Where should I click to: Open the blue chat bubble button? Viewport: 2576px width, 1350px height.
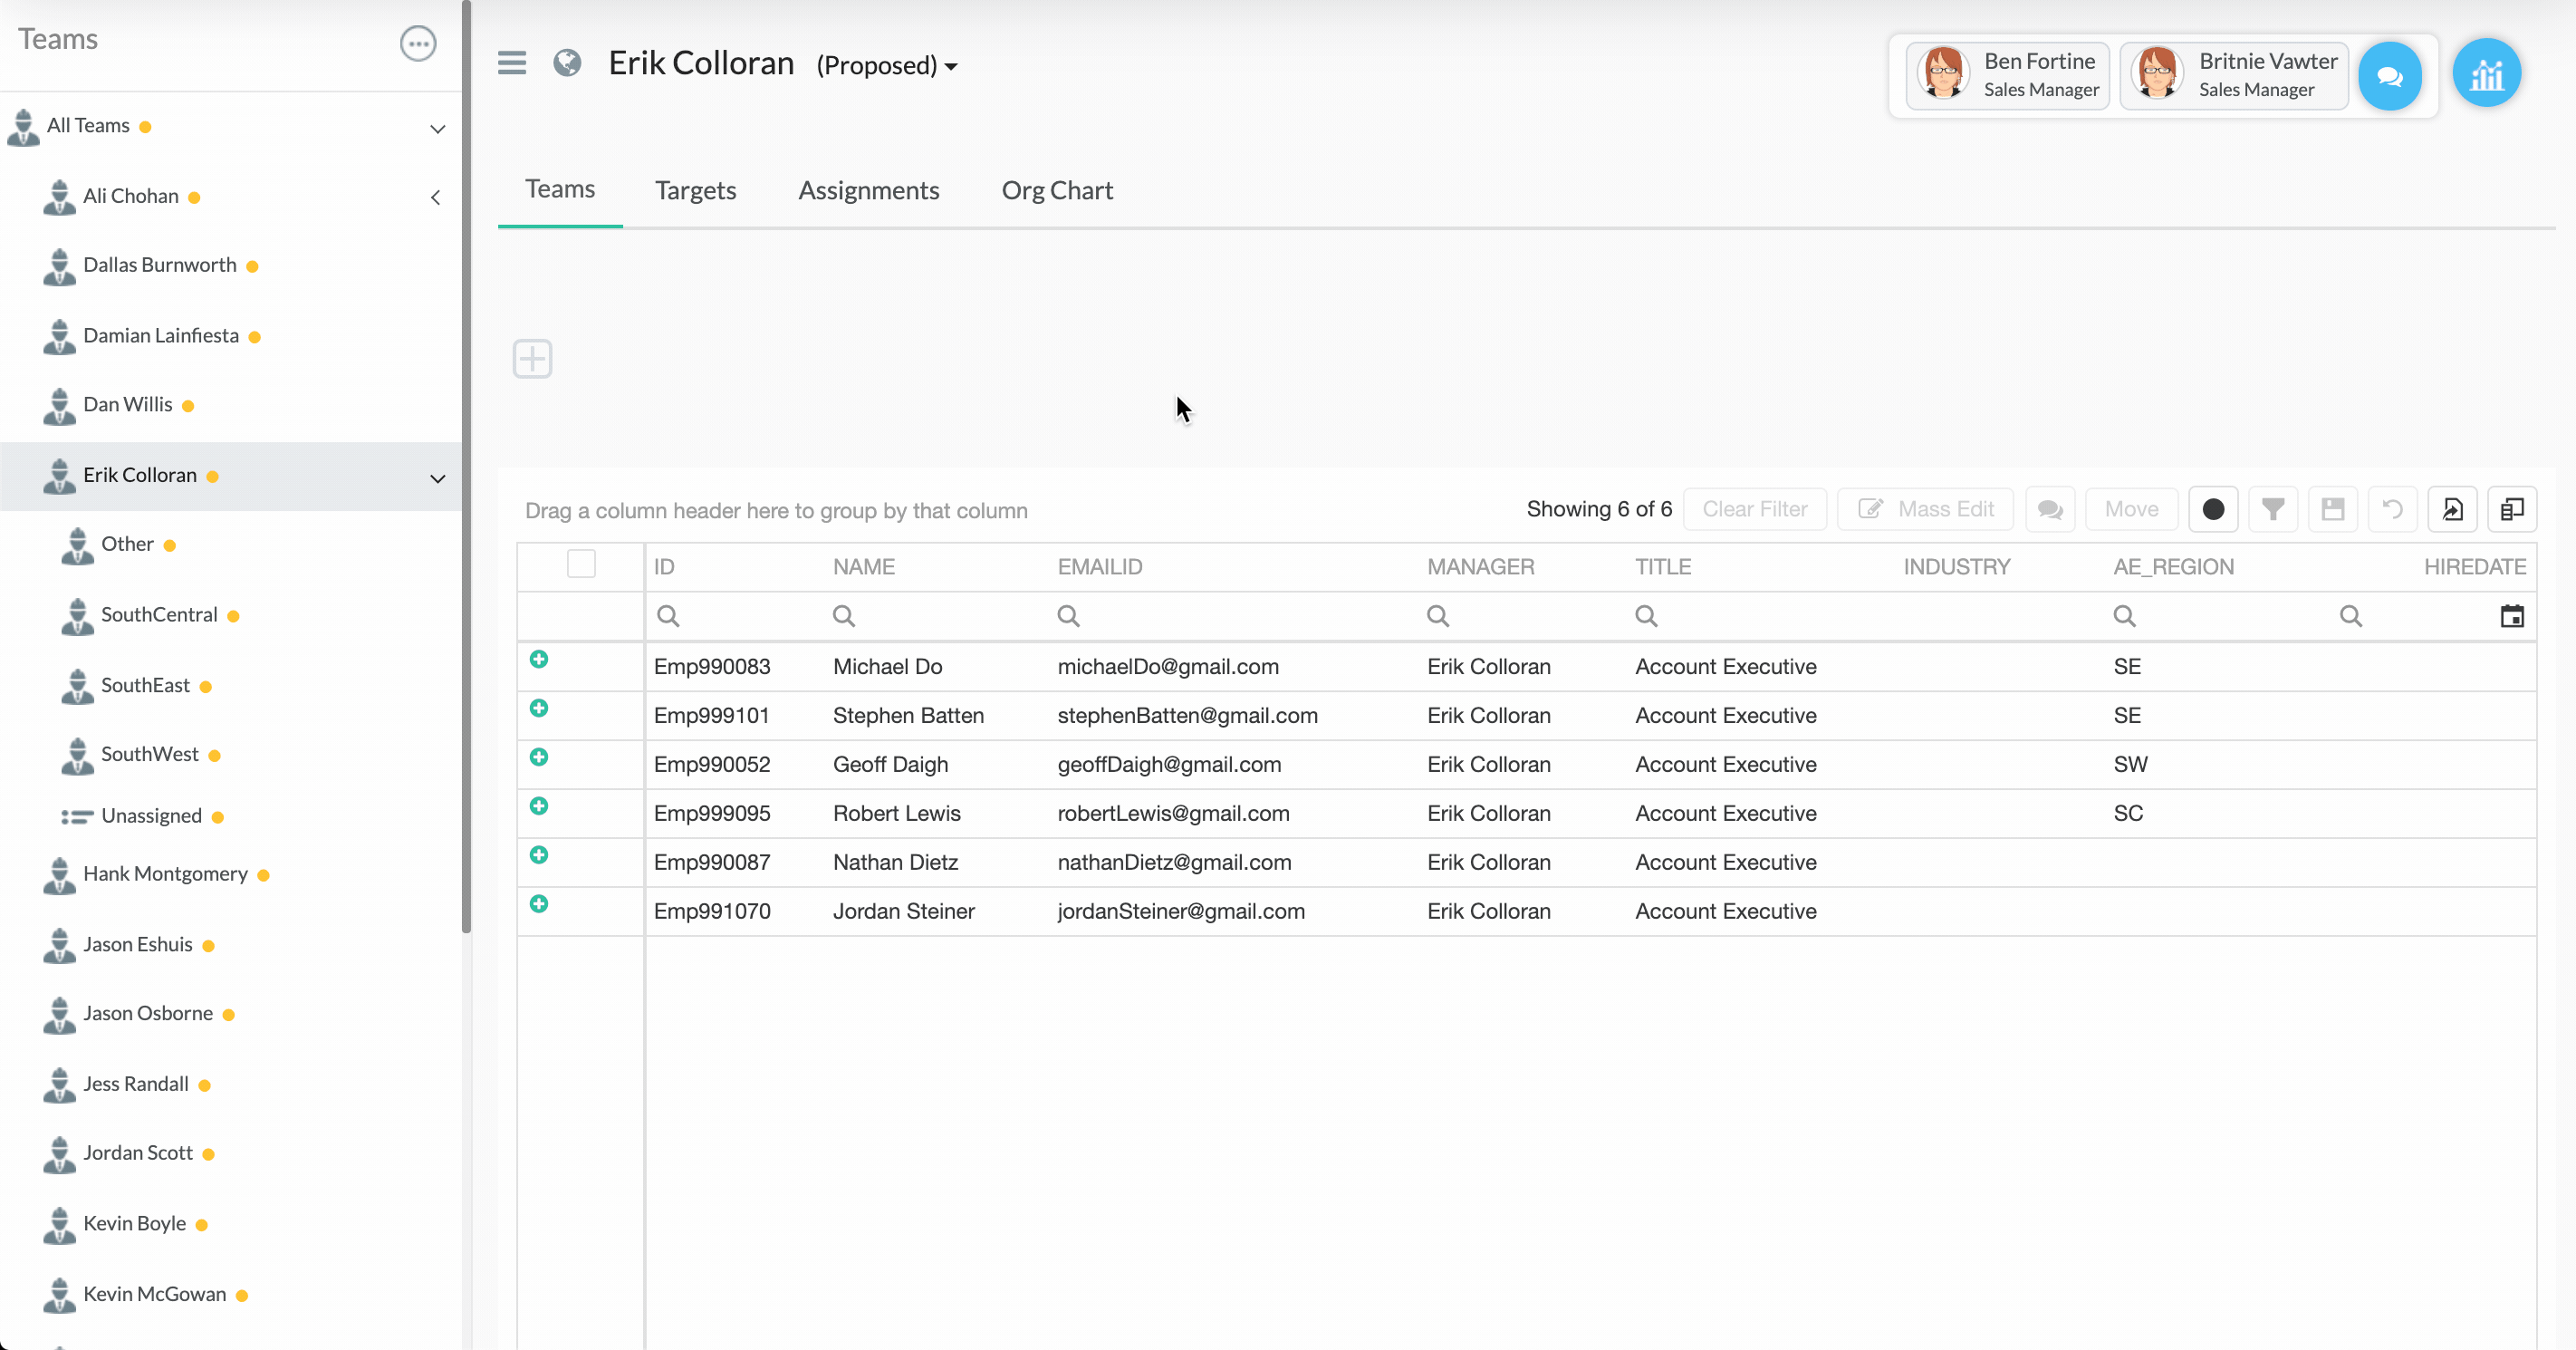2389,75
